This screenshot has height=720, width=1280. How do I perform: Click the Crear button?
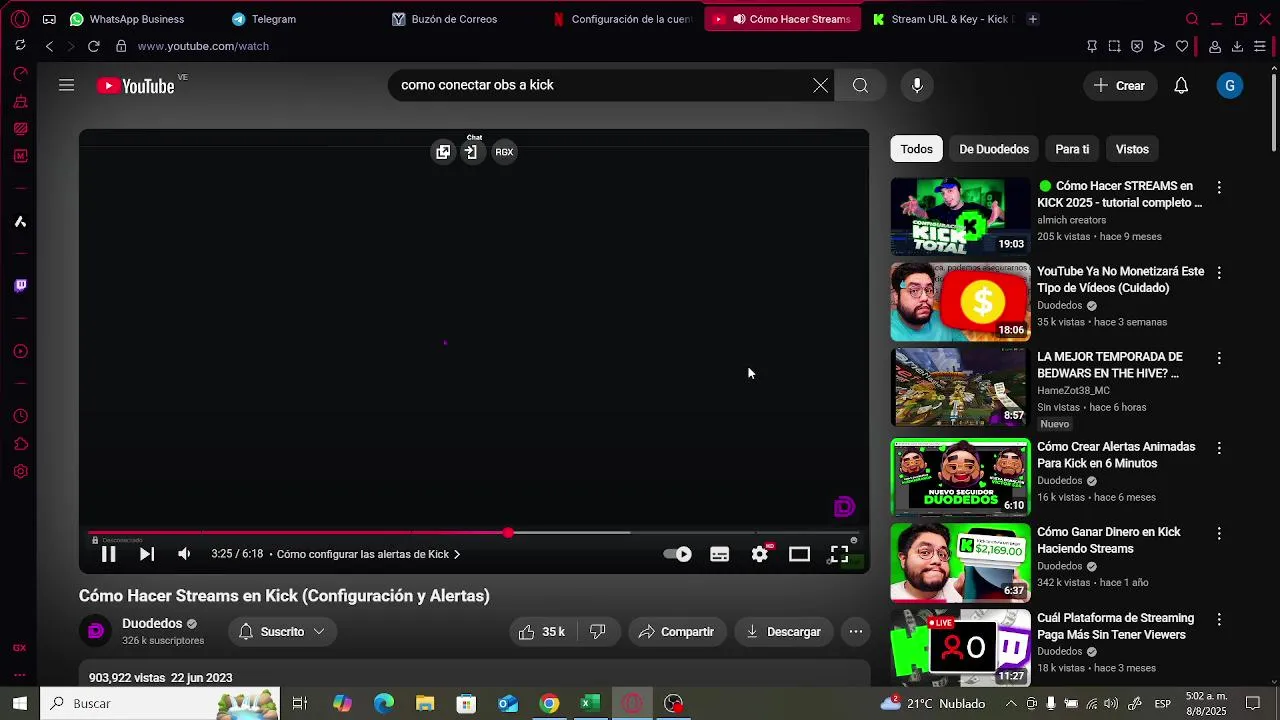point(1119,86)
